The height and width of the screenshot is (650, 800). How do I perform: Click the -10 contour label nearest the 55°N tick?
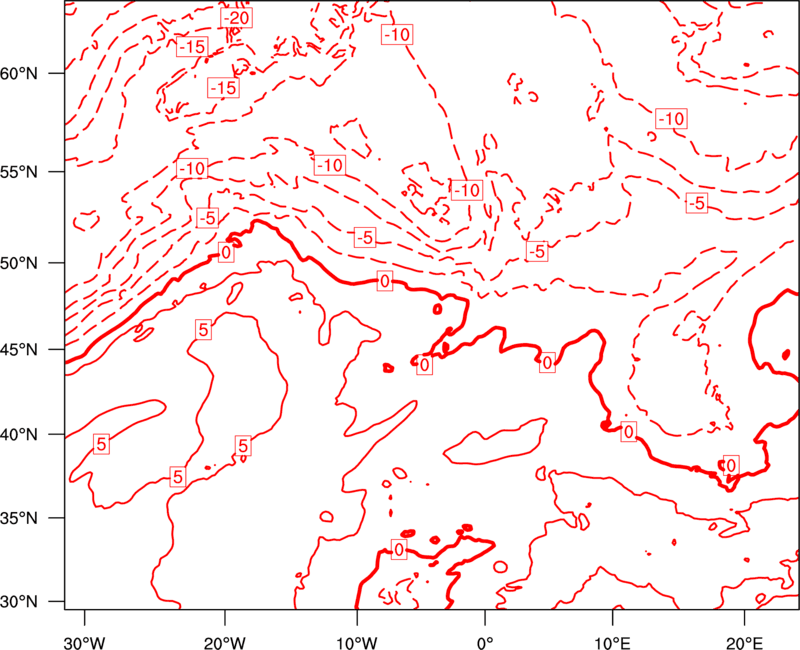pyautogui.click(x=192, y=168)
